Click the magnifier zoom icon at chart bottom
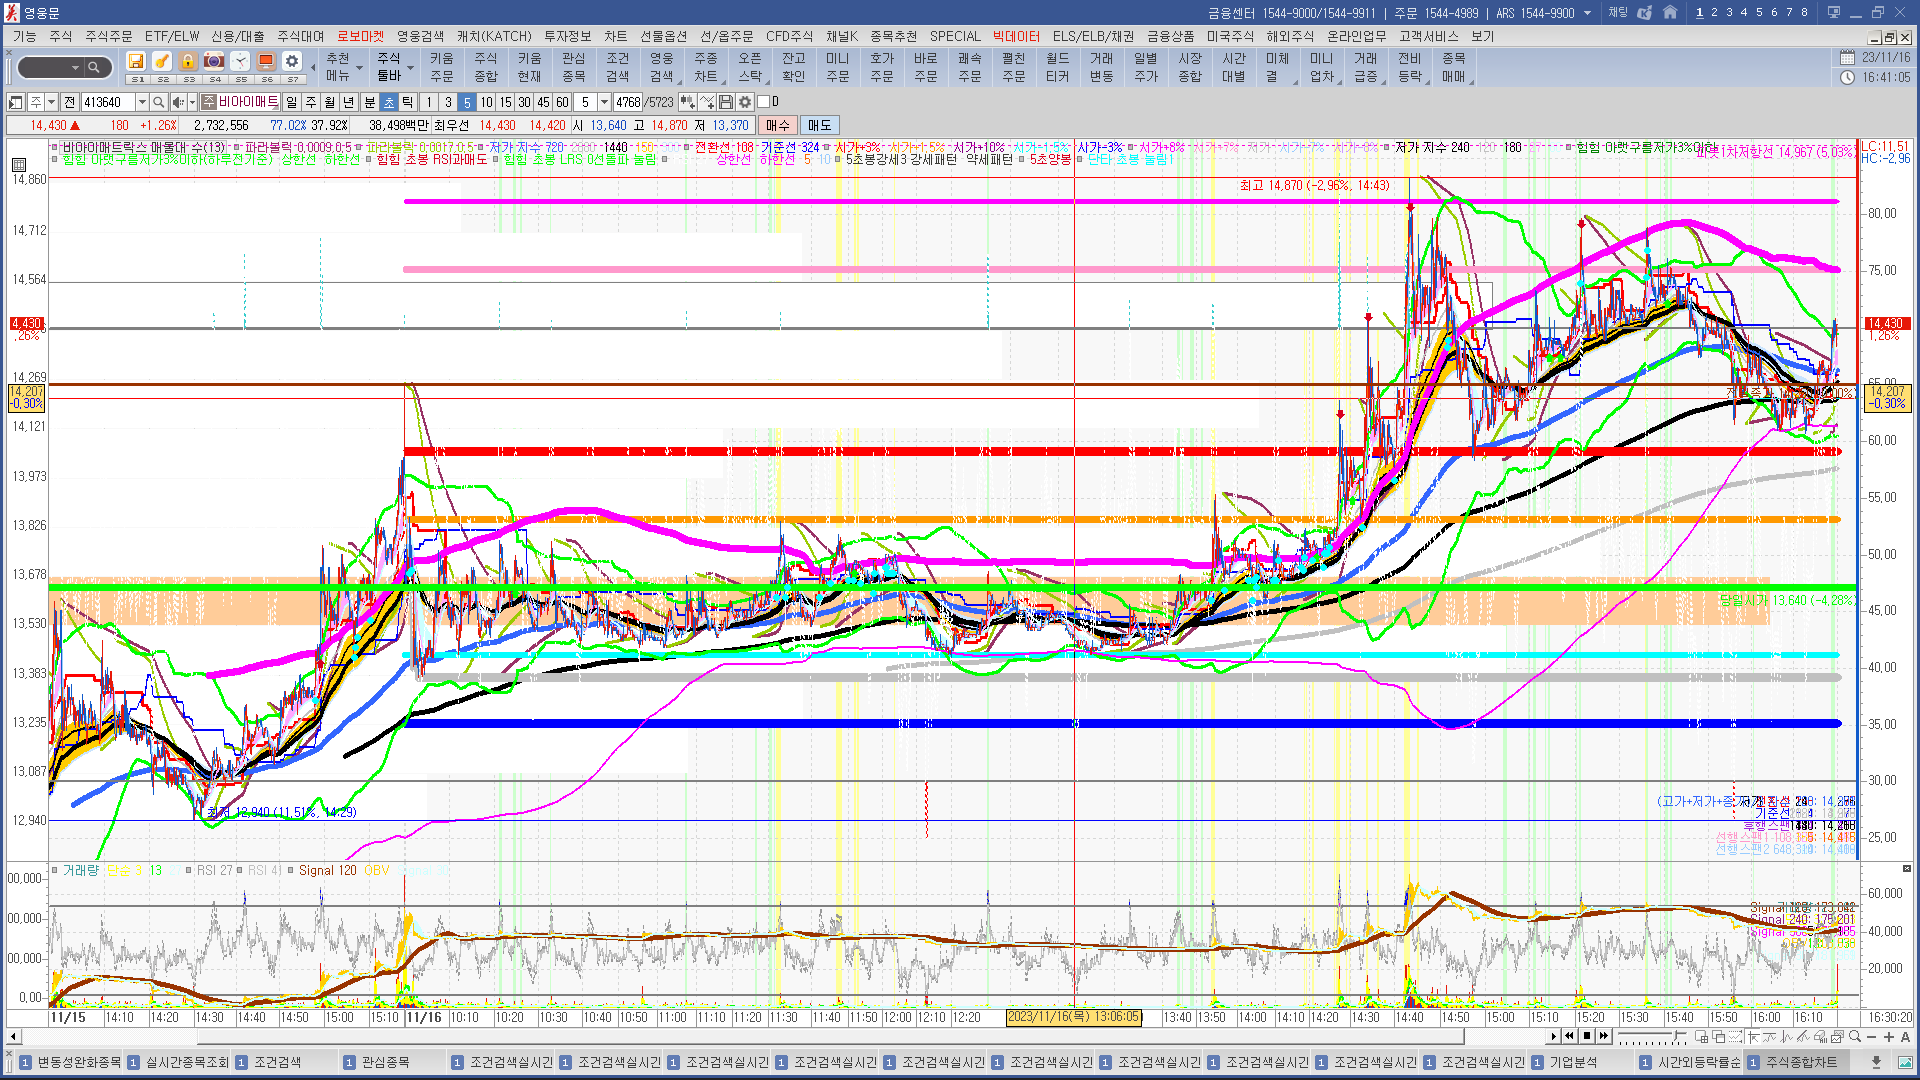 [1855, 1037]
